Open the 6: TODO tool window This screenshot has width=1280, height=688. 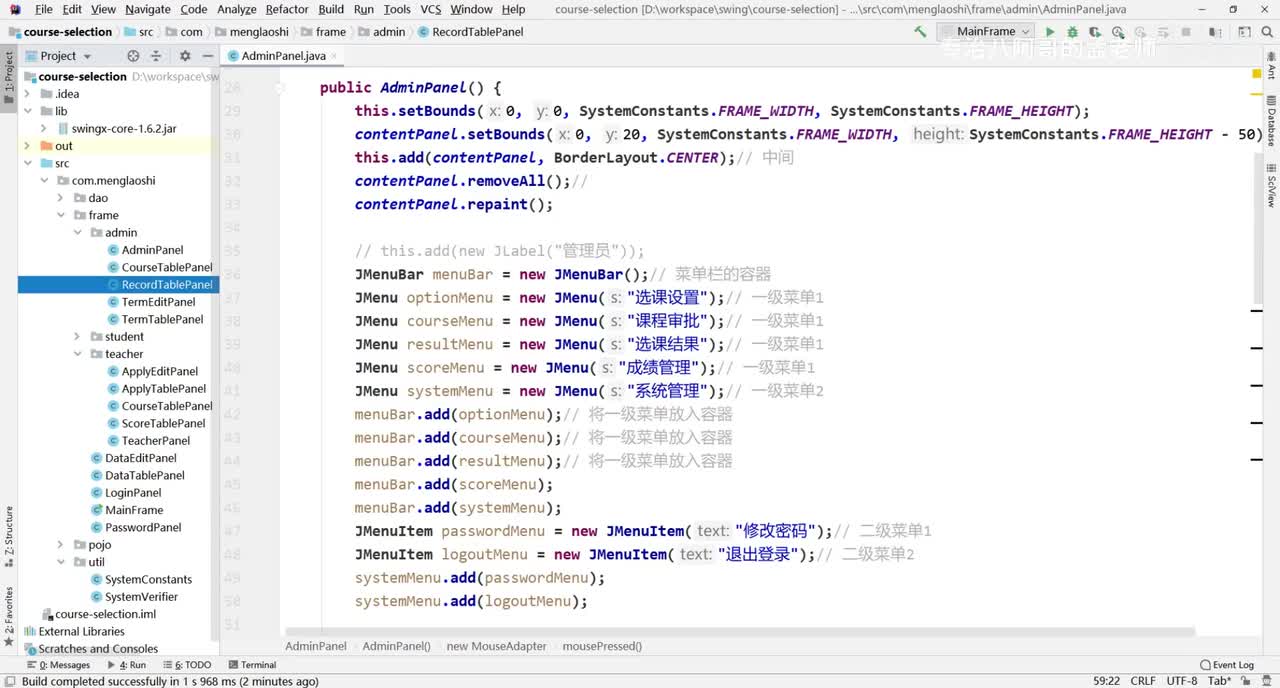point(186,665)
